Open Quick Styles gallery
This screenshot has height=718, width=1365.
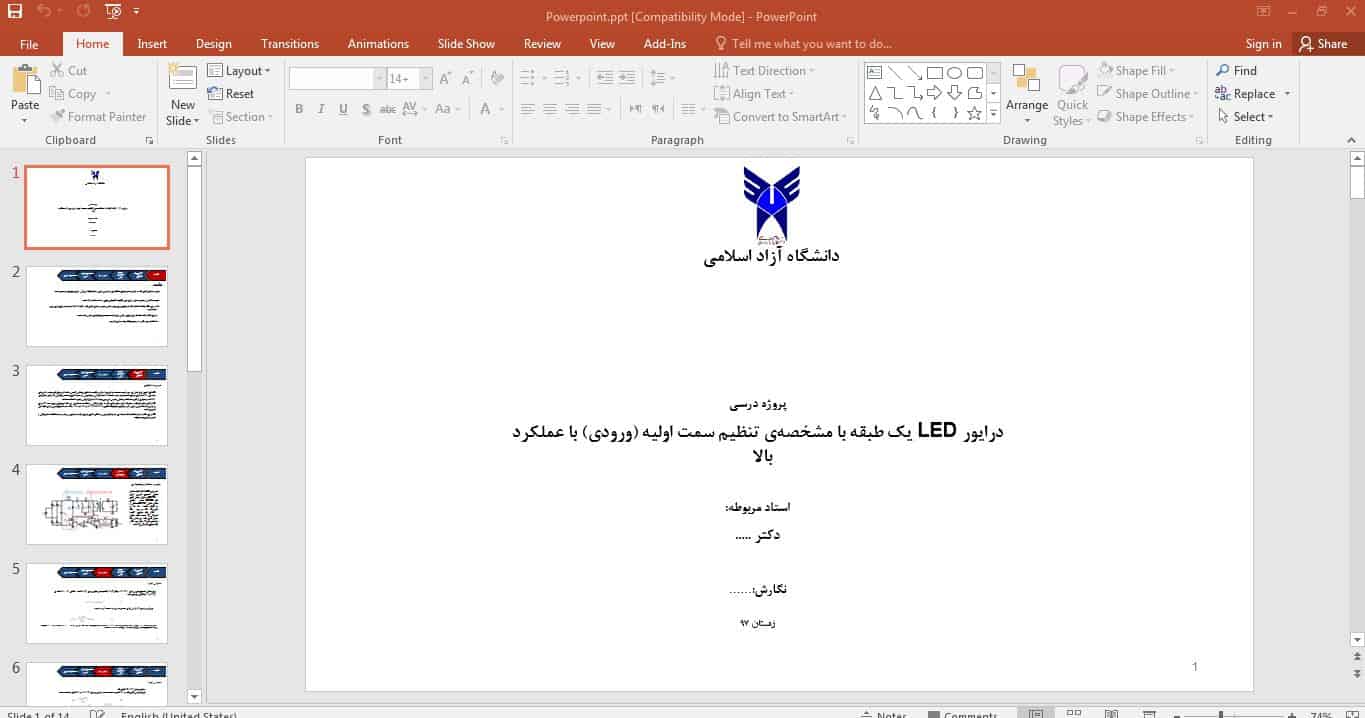tap(1072, 95)
